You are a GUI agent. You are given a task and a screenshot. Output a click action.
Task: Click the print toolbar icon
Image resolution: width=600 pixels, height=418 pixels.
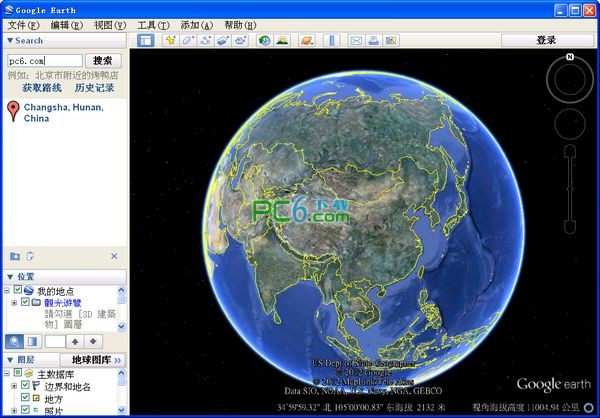(x=373, y=40)
